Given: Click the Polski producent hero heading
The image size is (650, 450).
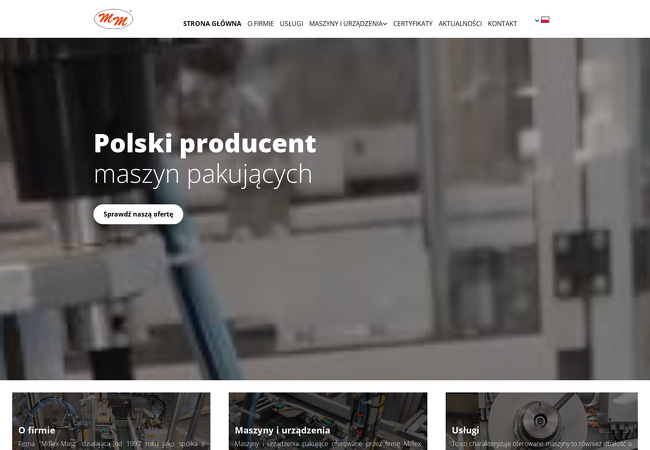Looking at the screenshot, I should tap(205, 143).
